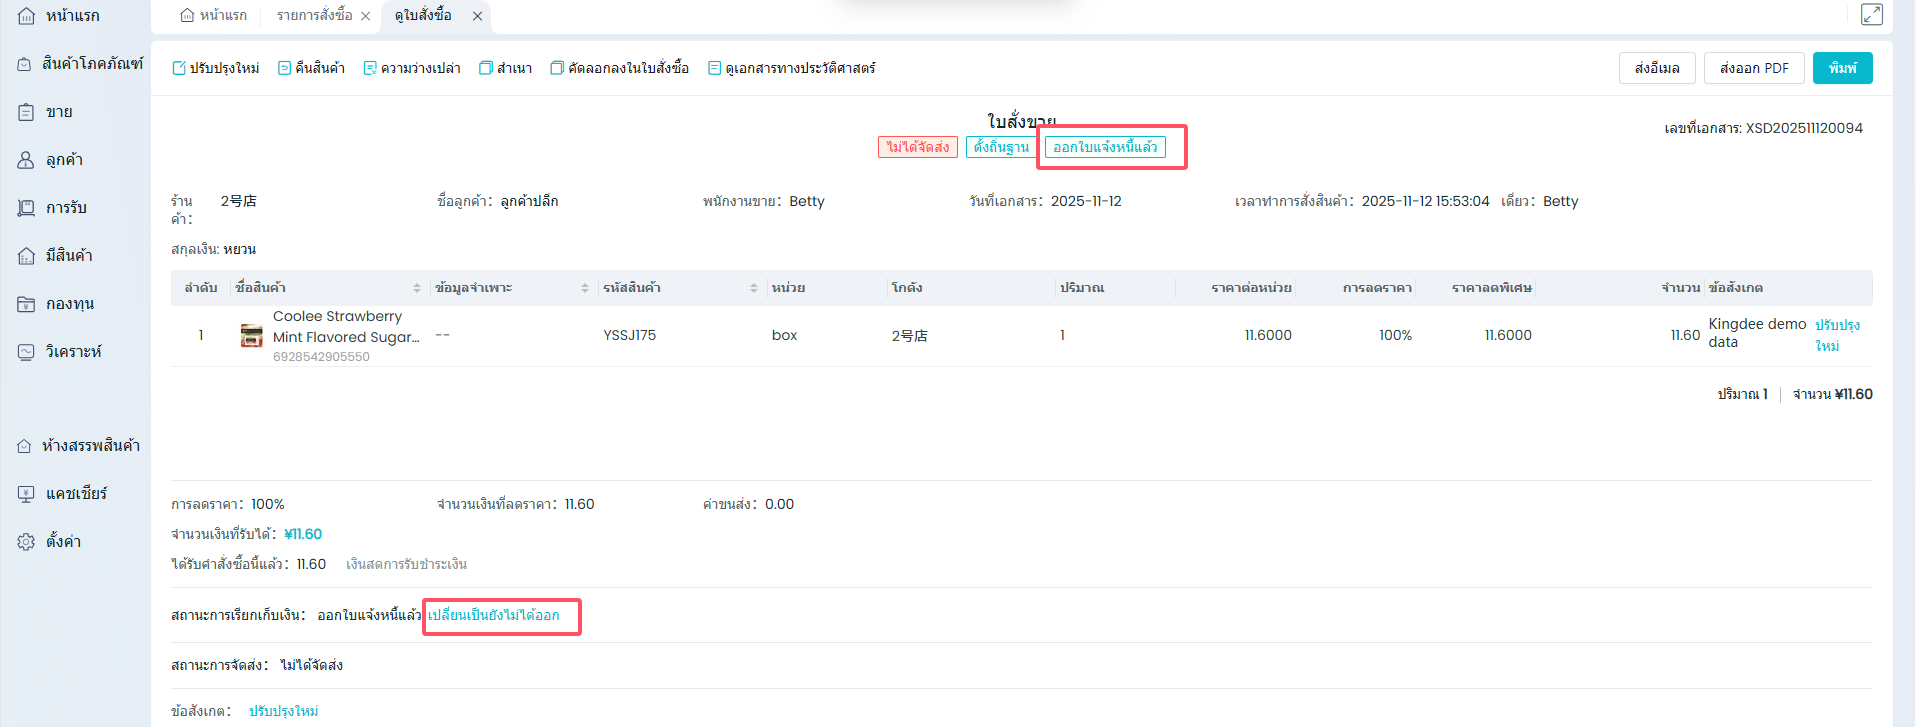Click the ปรับปรุงใหม่ edit icon in toolbar
This screenshot has height=727, width=1916.
click(x=179, y=68)
